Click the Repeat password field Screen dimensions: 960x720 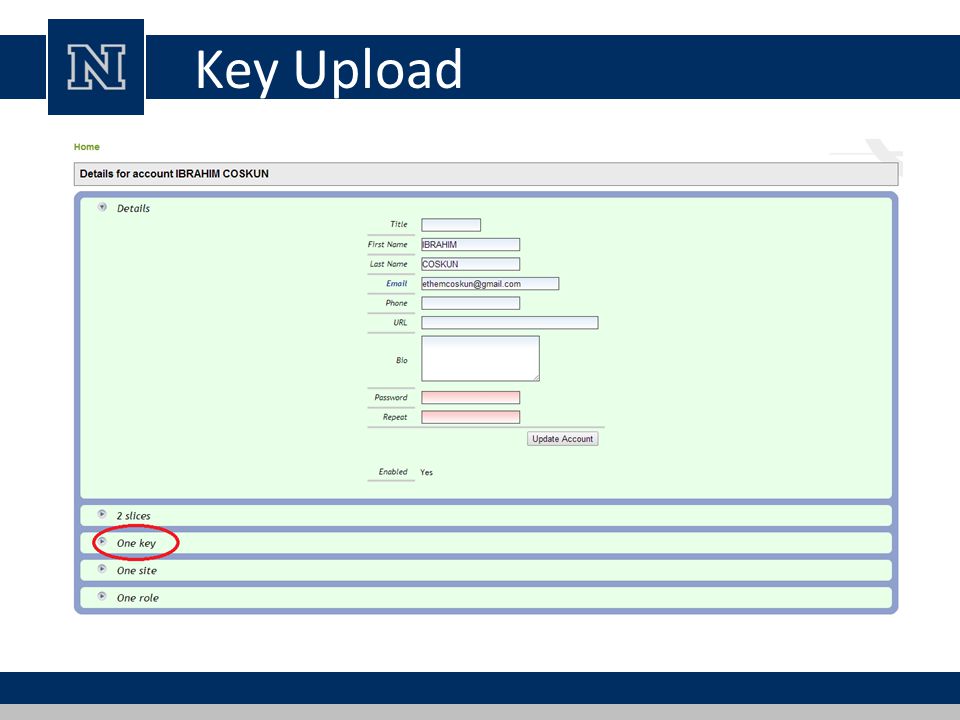470,417
